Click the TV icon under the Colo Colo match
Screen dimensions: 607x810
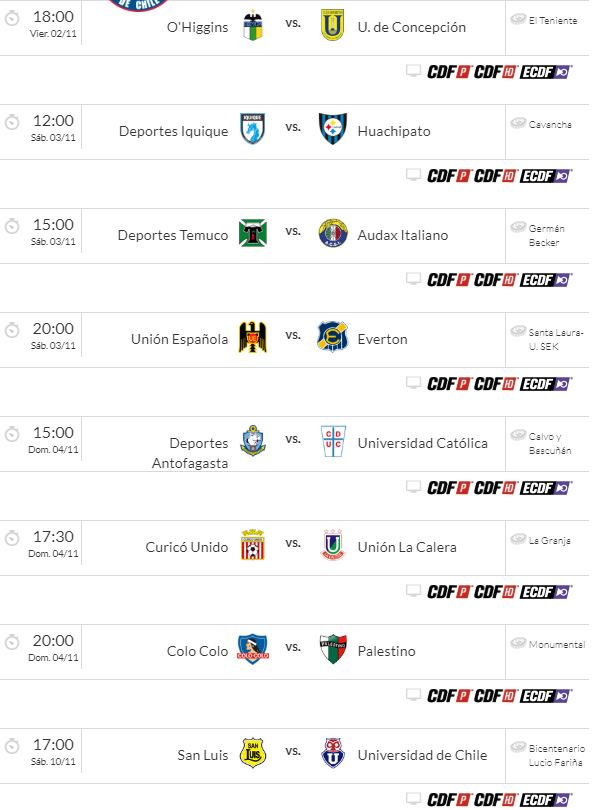coord(413,695)
